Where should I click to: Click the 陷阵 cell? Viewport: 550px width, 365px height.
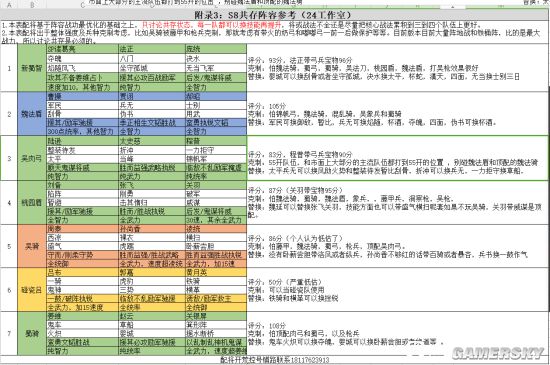coord(82,194)
